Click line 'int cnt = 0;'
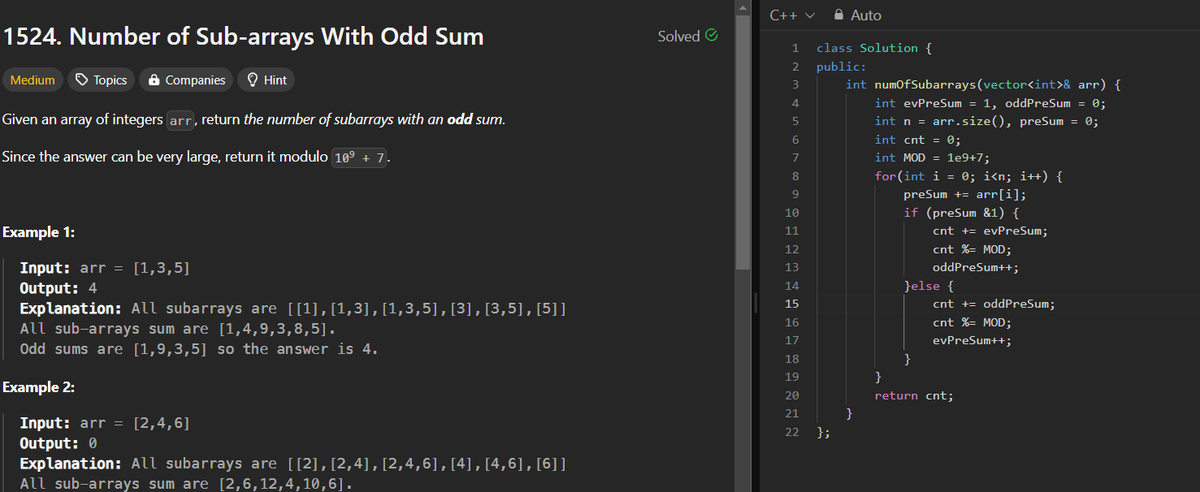The height and width of the screenshot is (492, 1200). [916, 140]
